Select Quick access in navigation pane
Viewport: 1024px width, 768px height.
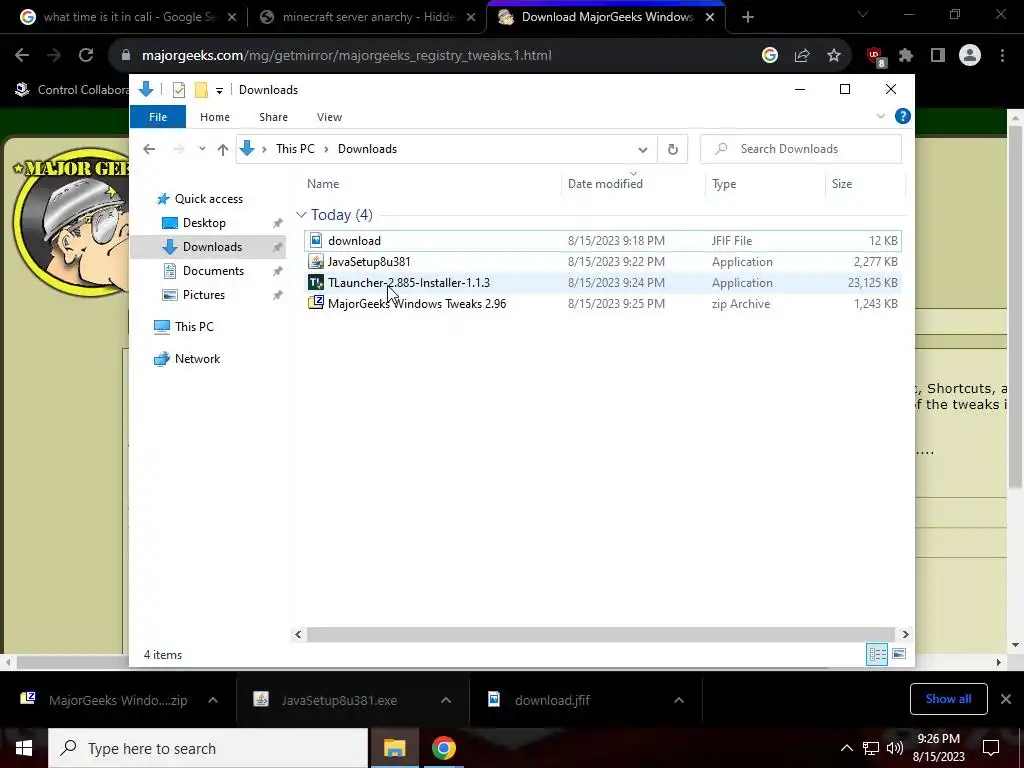tap(208, 199)
